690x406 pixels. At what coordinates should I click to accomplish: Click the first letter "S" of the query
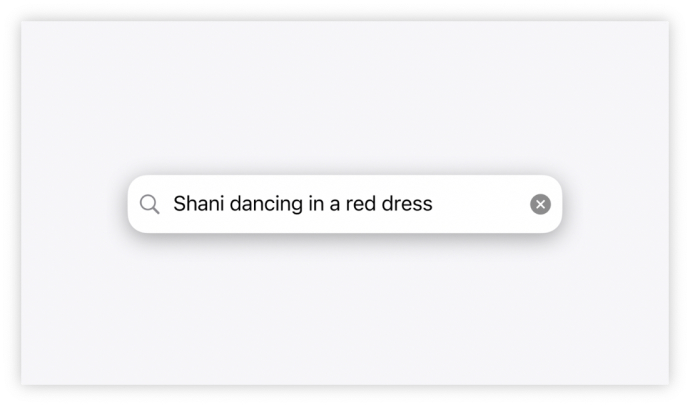click(180, 204)
